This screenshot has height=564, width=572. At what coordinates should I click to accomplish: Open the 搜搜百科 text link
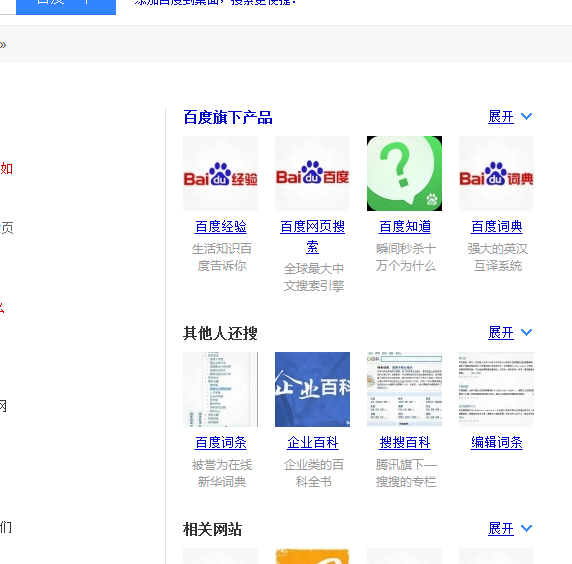(405, 443)
